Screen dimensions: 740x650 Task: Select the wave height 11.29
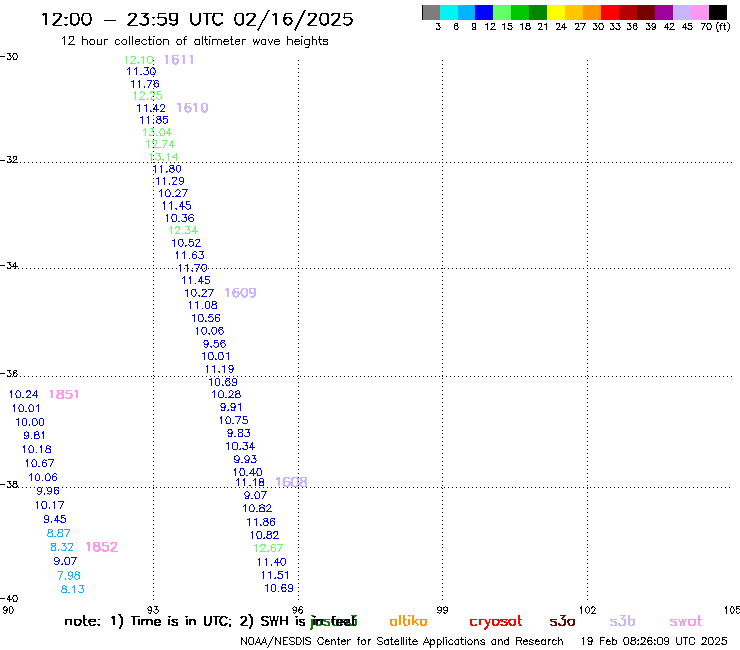pos(170,181)
